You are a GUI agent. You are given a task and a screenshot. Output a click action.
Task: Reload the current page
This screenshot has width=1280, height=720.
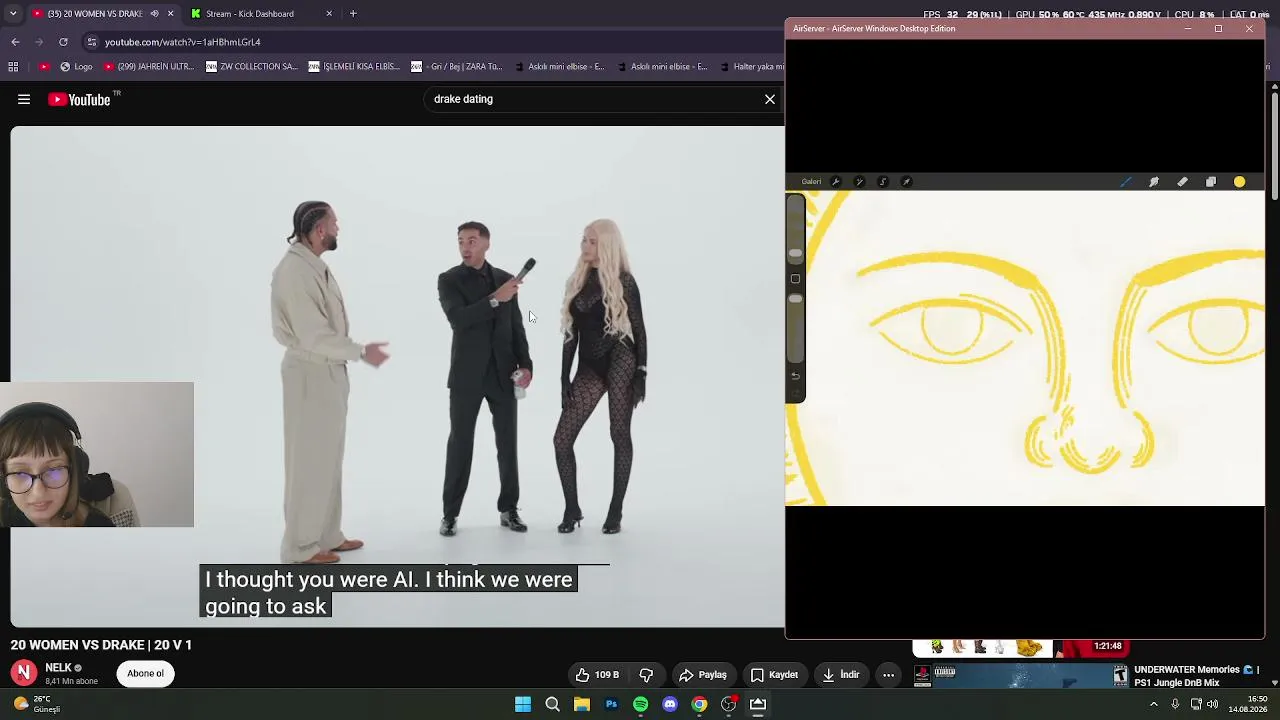(63, 42)
